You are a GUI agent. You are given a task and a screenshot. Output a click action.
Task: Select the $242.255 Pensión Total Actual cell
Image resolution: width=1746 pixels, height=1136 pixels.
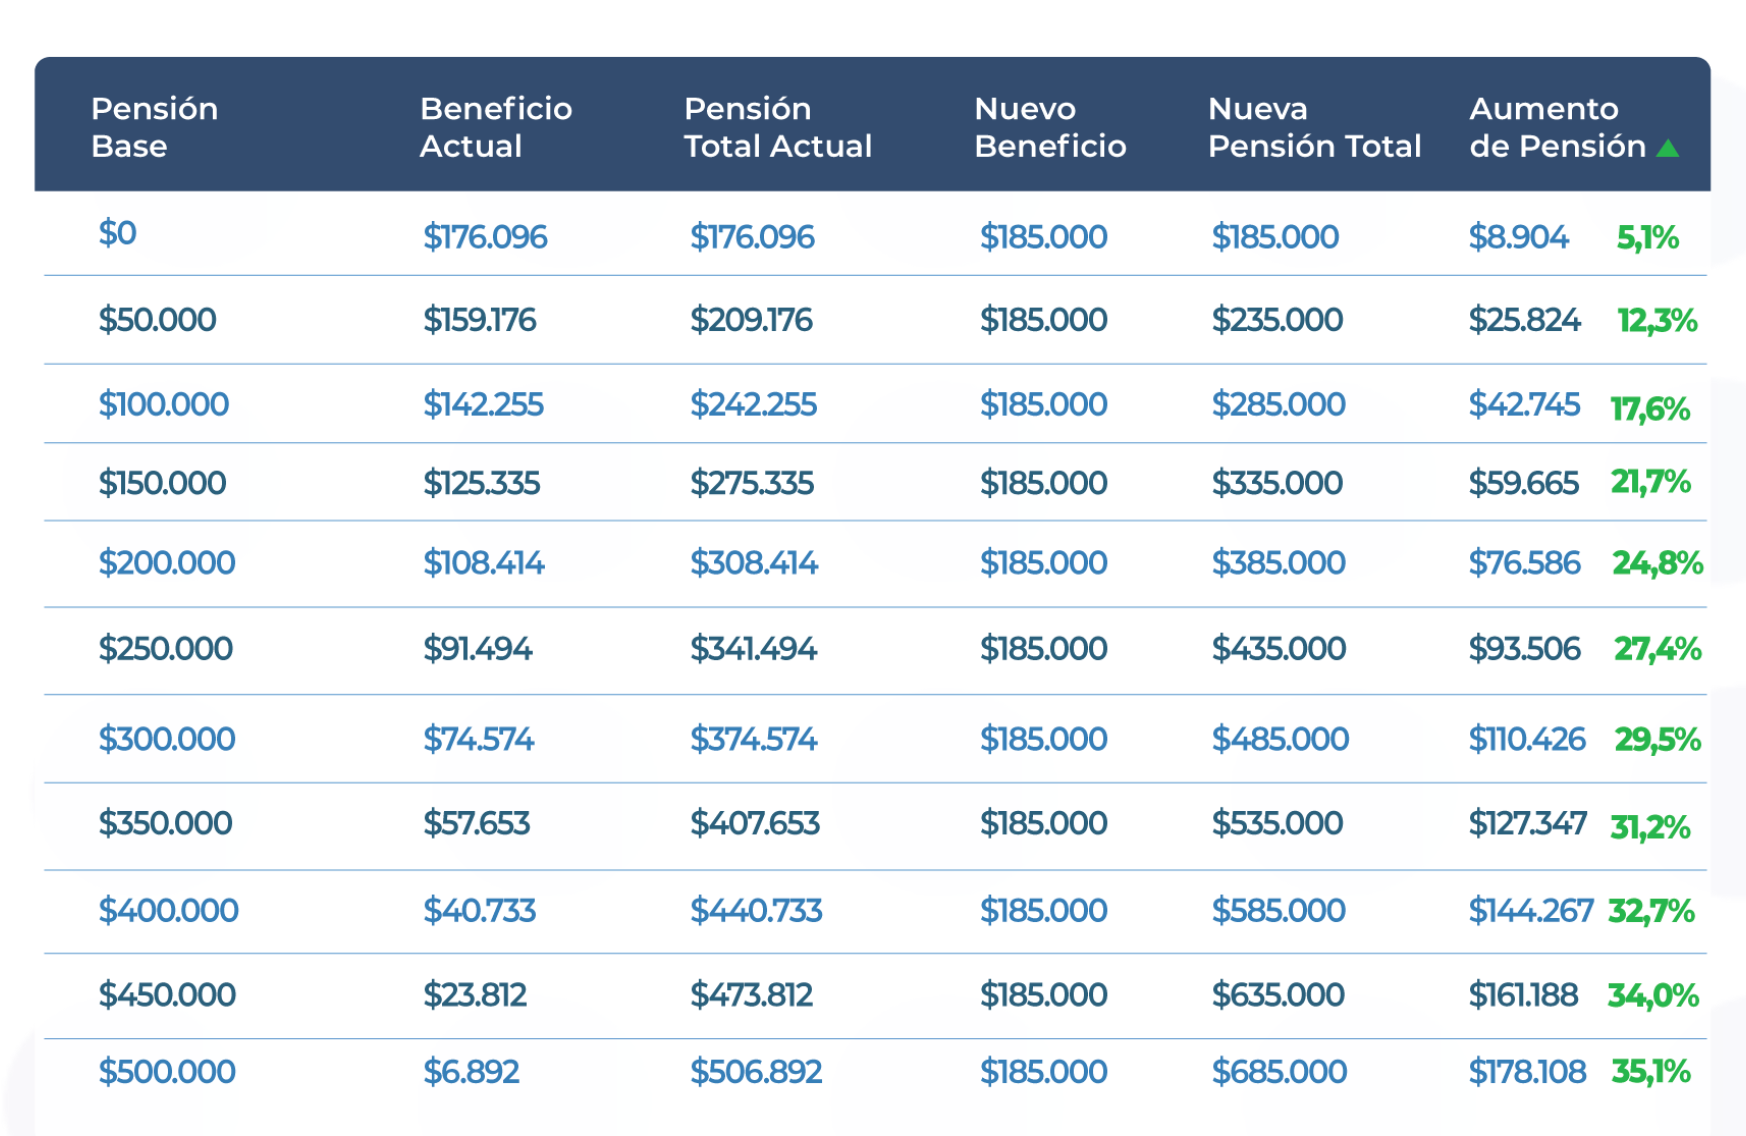pyautogui.click(x=753, y=404)
